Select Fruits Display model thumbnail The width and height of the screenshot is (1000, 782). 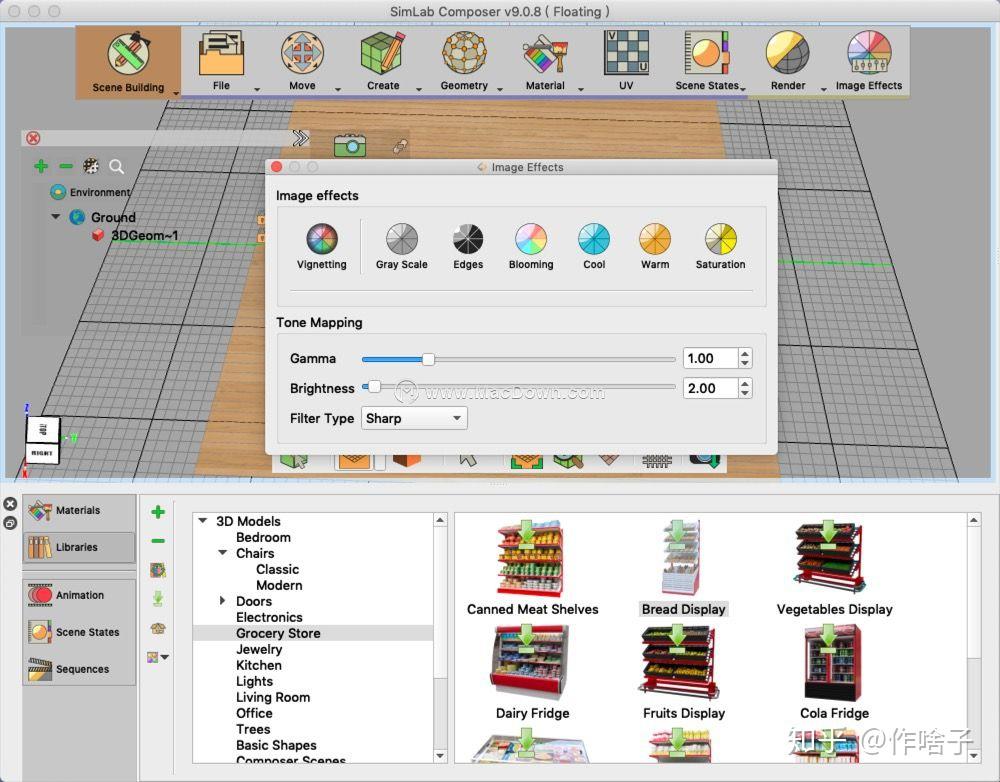(x=680, y=662)
